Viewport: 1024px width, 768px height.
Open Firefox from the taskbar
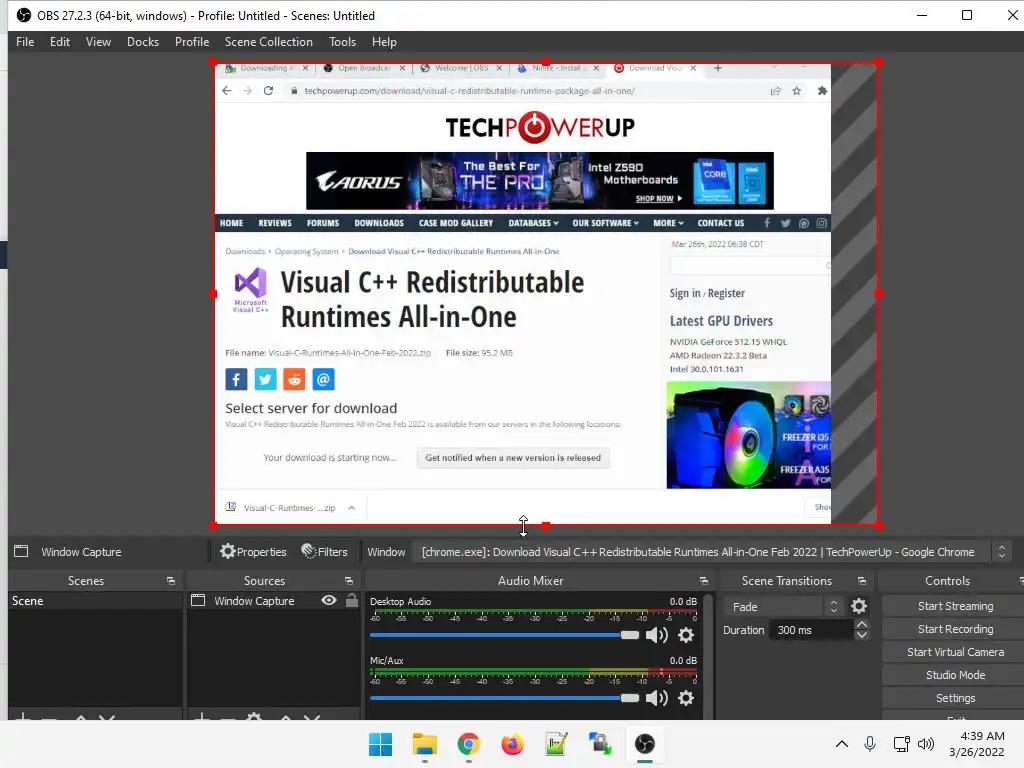point(512,744)
